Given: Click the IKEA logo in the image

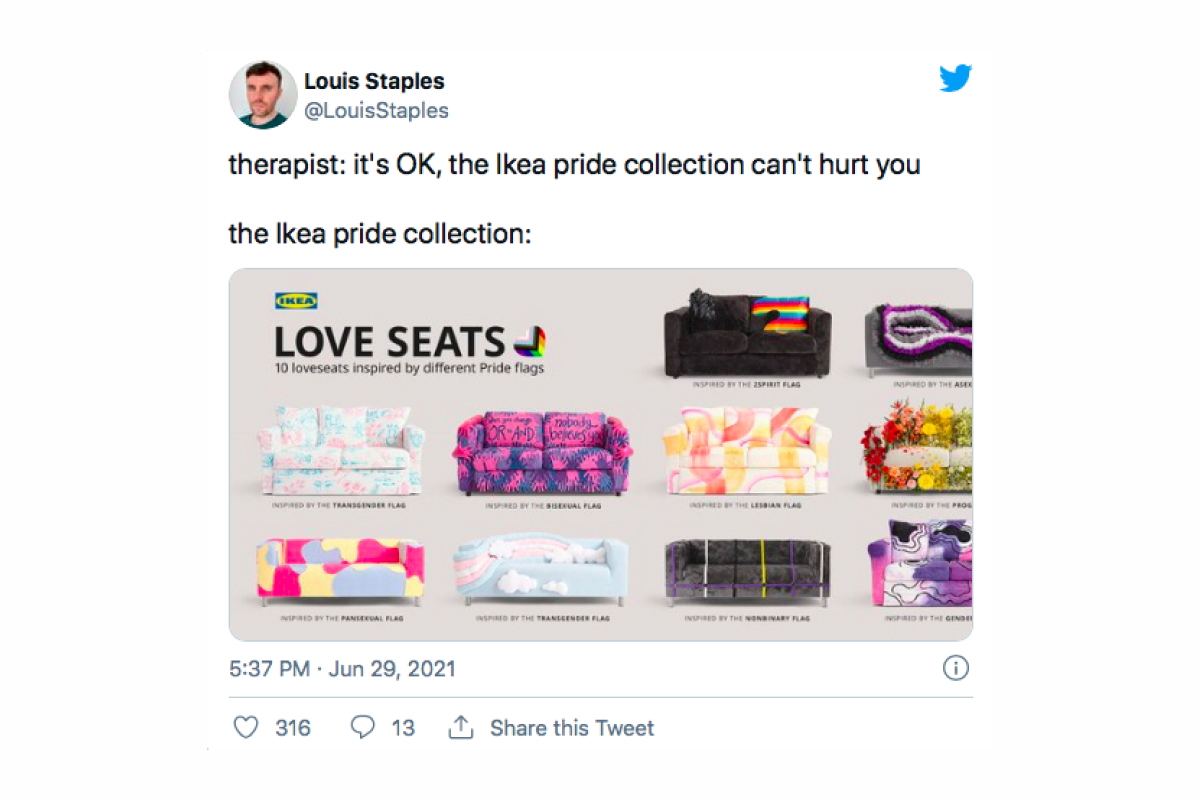Looking at the screenshot, I should click(x=296, y=300).
